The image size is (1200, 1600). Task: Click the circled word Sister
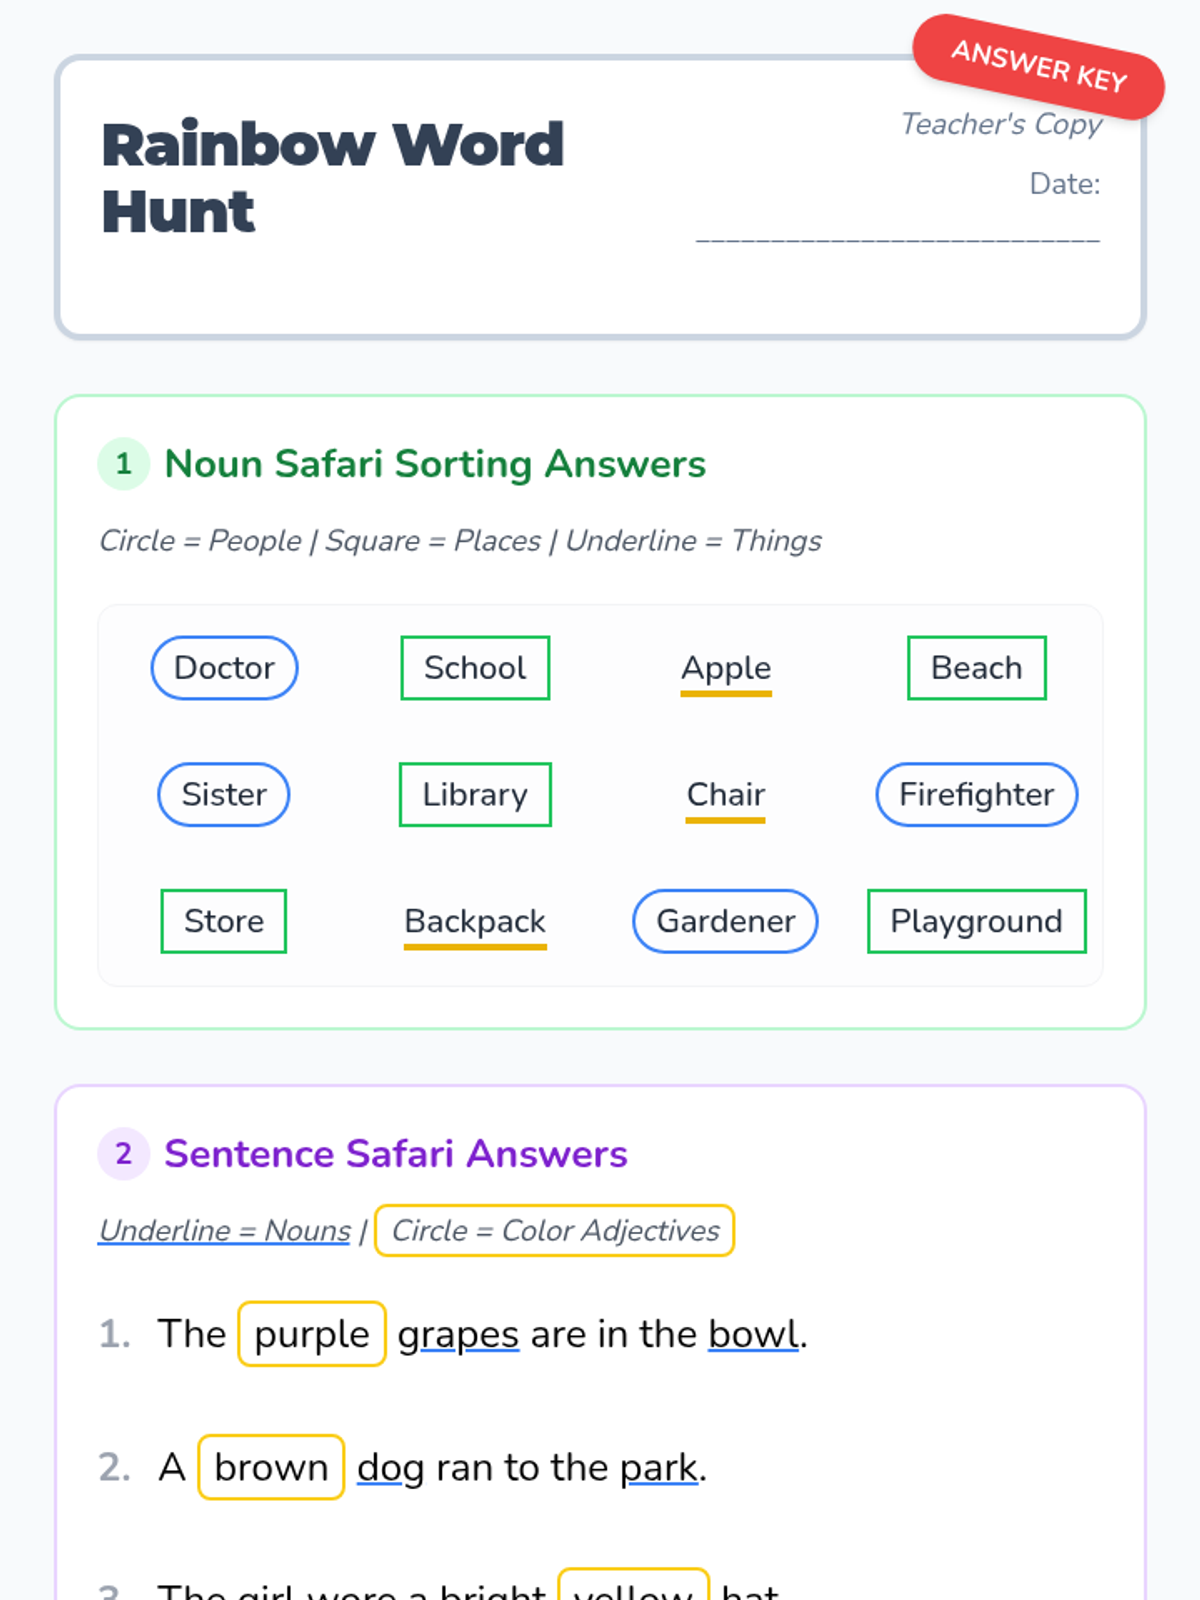tap(224, 795)
